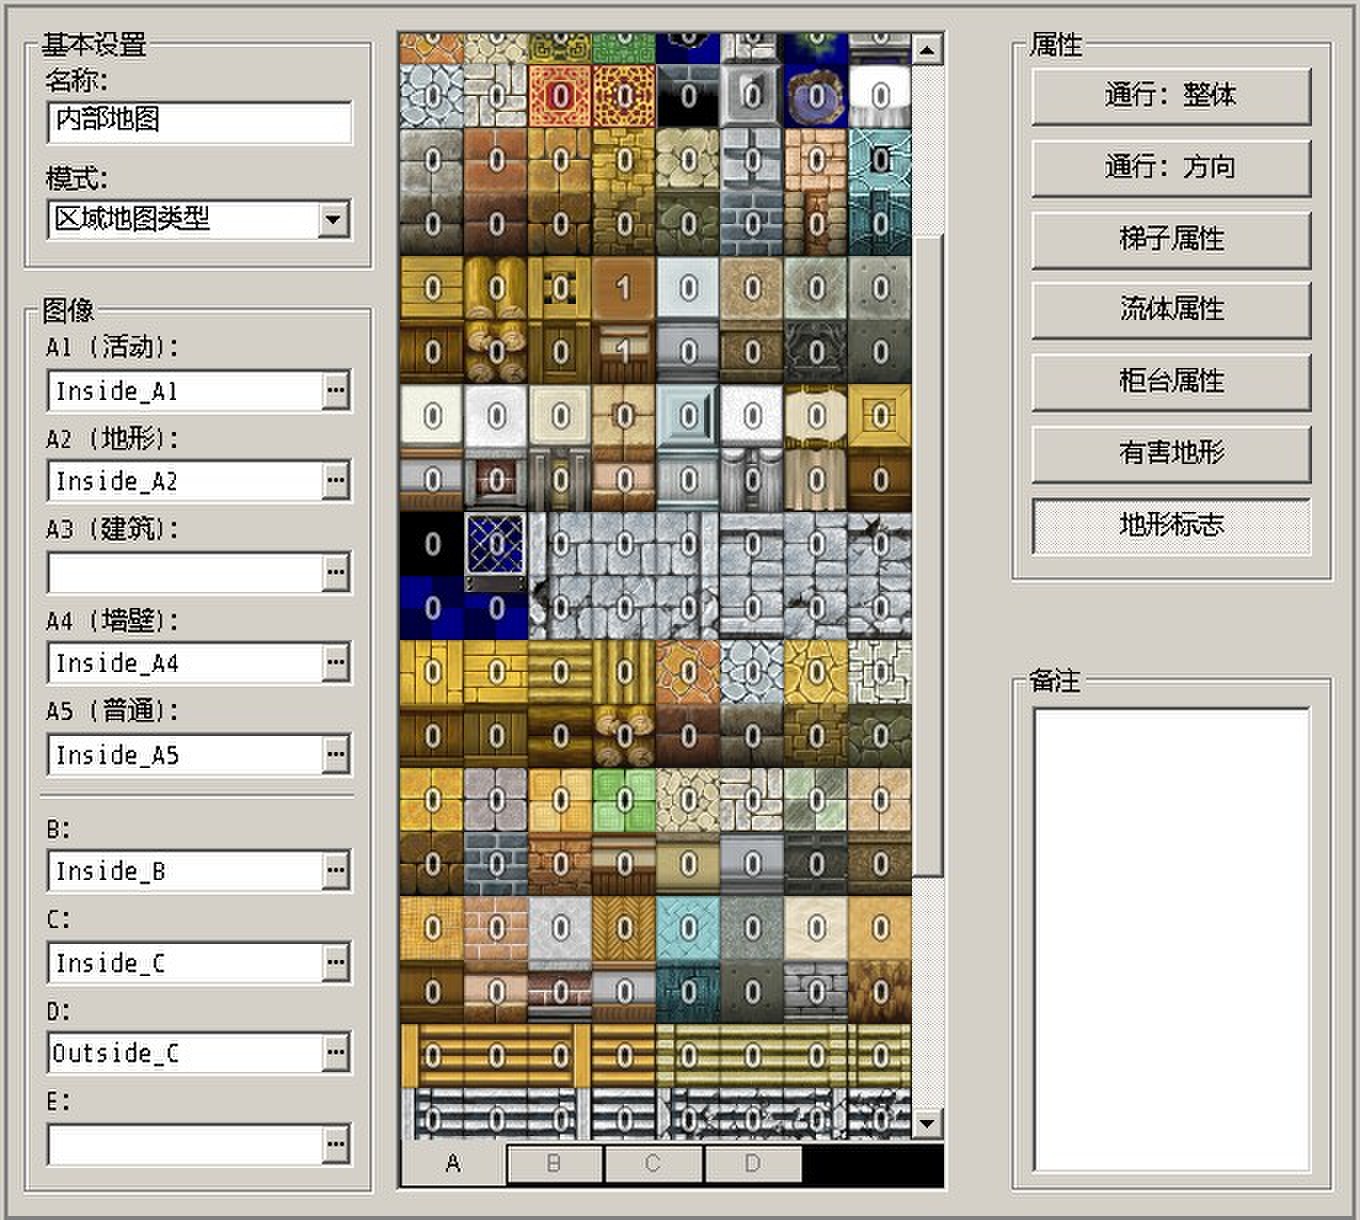The width and height of the screenshot is (1360, 1220).
Task: Toggle the 地形标志 button
Action: 1171,525
